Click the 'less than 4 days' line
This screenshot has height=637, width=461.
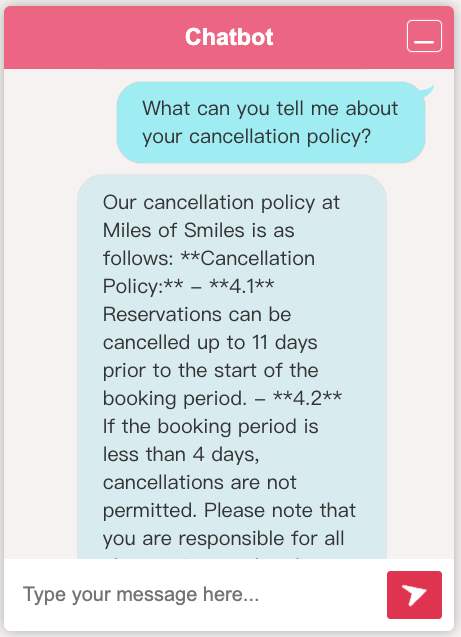(x=180, y=454)
